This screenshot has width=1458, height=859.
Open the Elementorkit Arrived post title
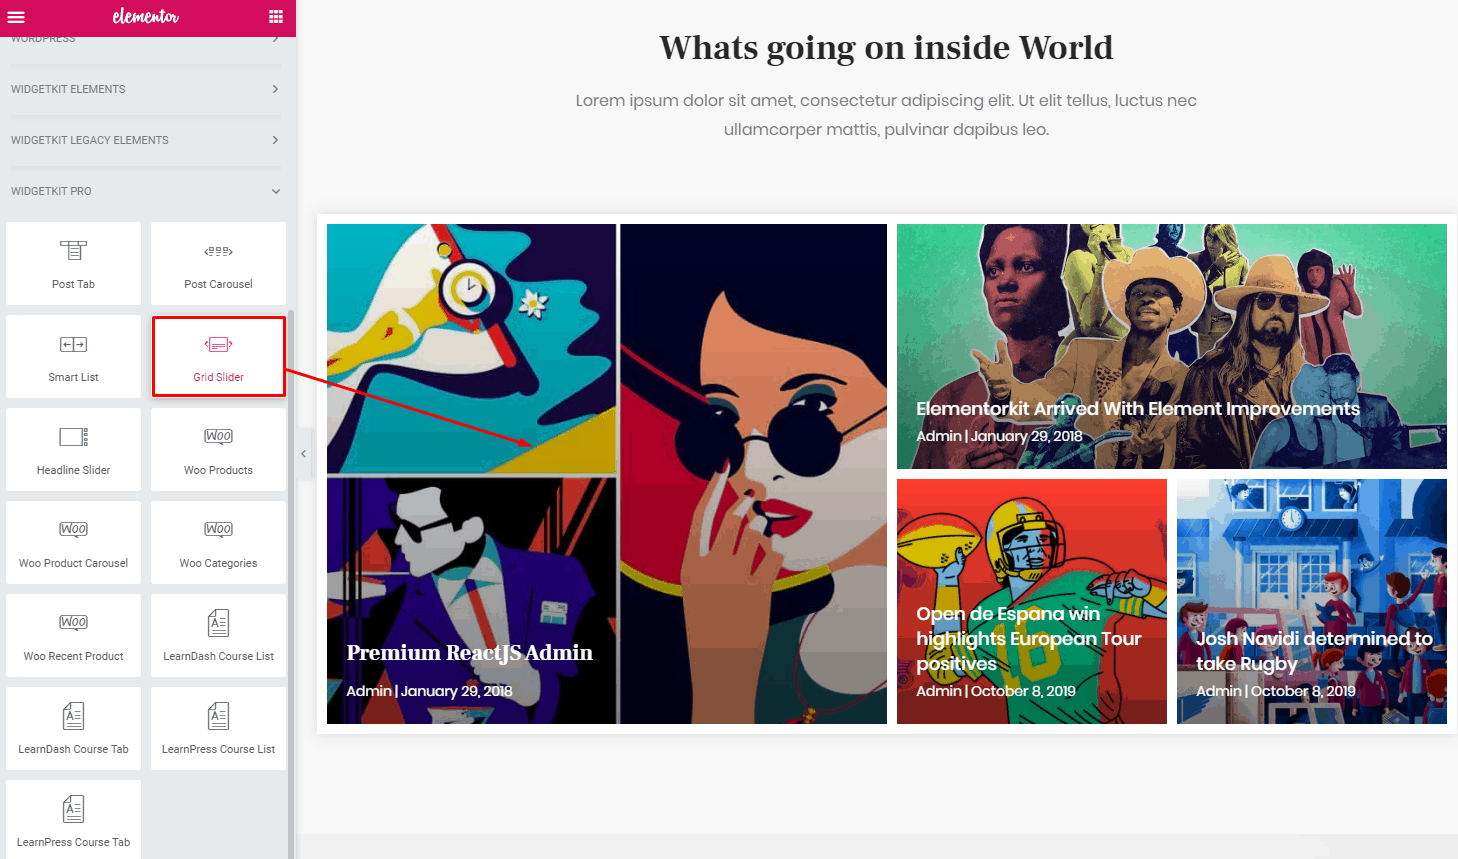(1137, 409)
